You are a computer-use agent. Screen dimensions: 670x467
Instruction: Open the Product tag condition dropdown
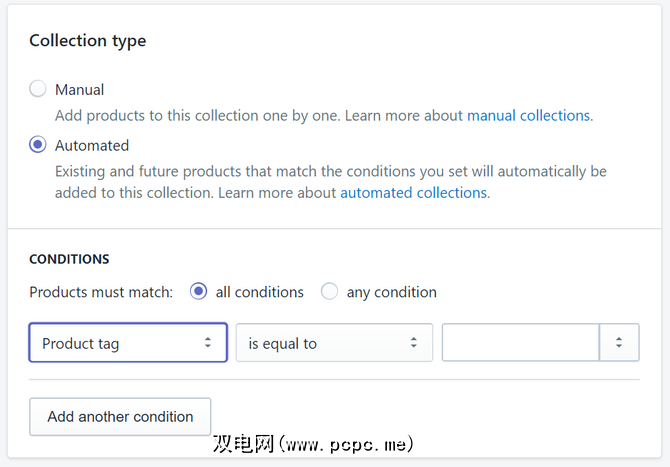pyautogui.click(x=128, y=343)
